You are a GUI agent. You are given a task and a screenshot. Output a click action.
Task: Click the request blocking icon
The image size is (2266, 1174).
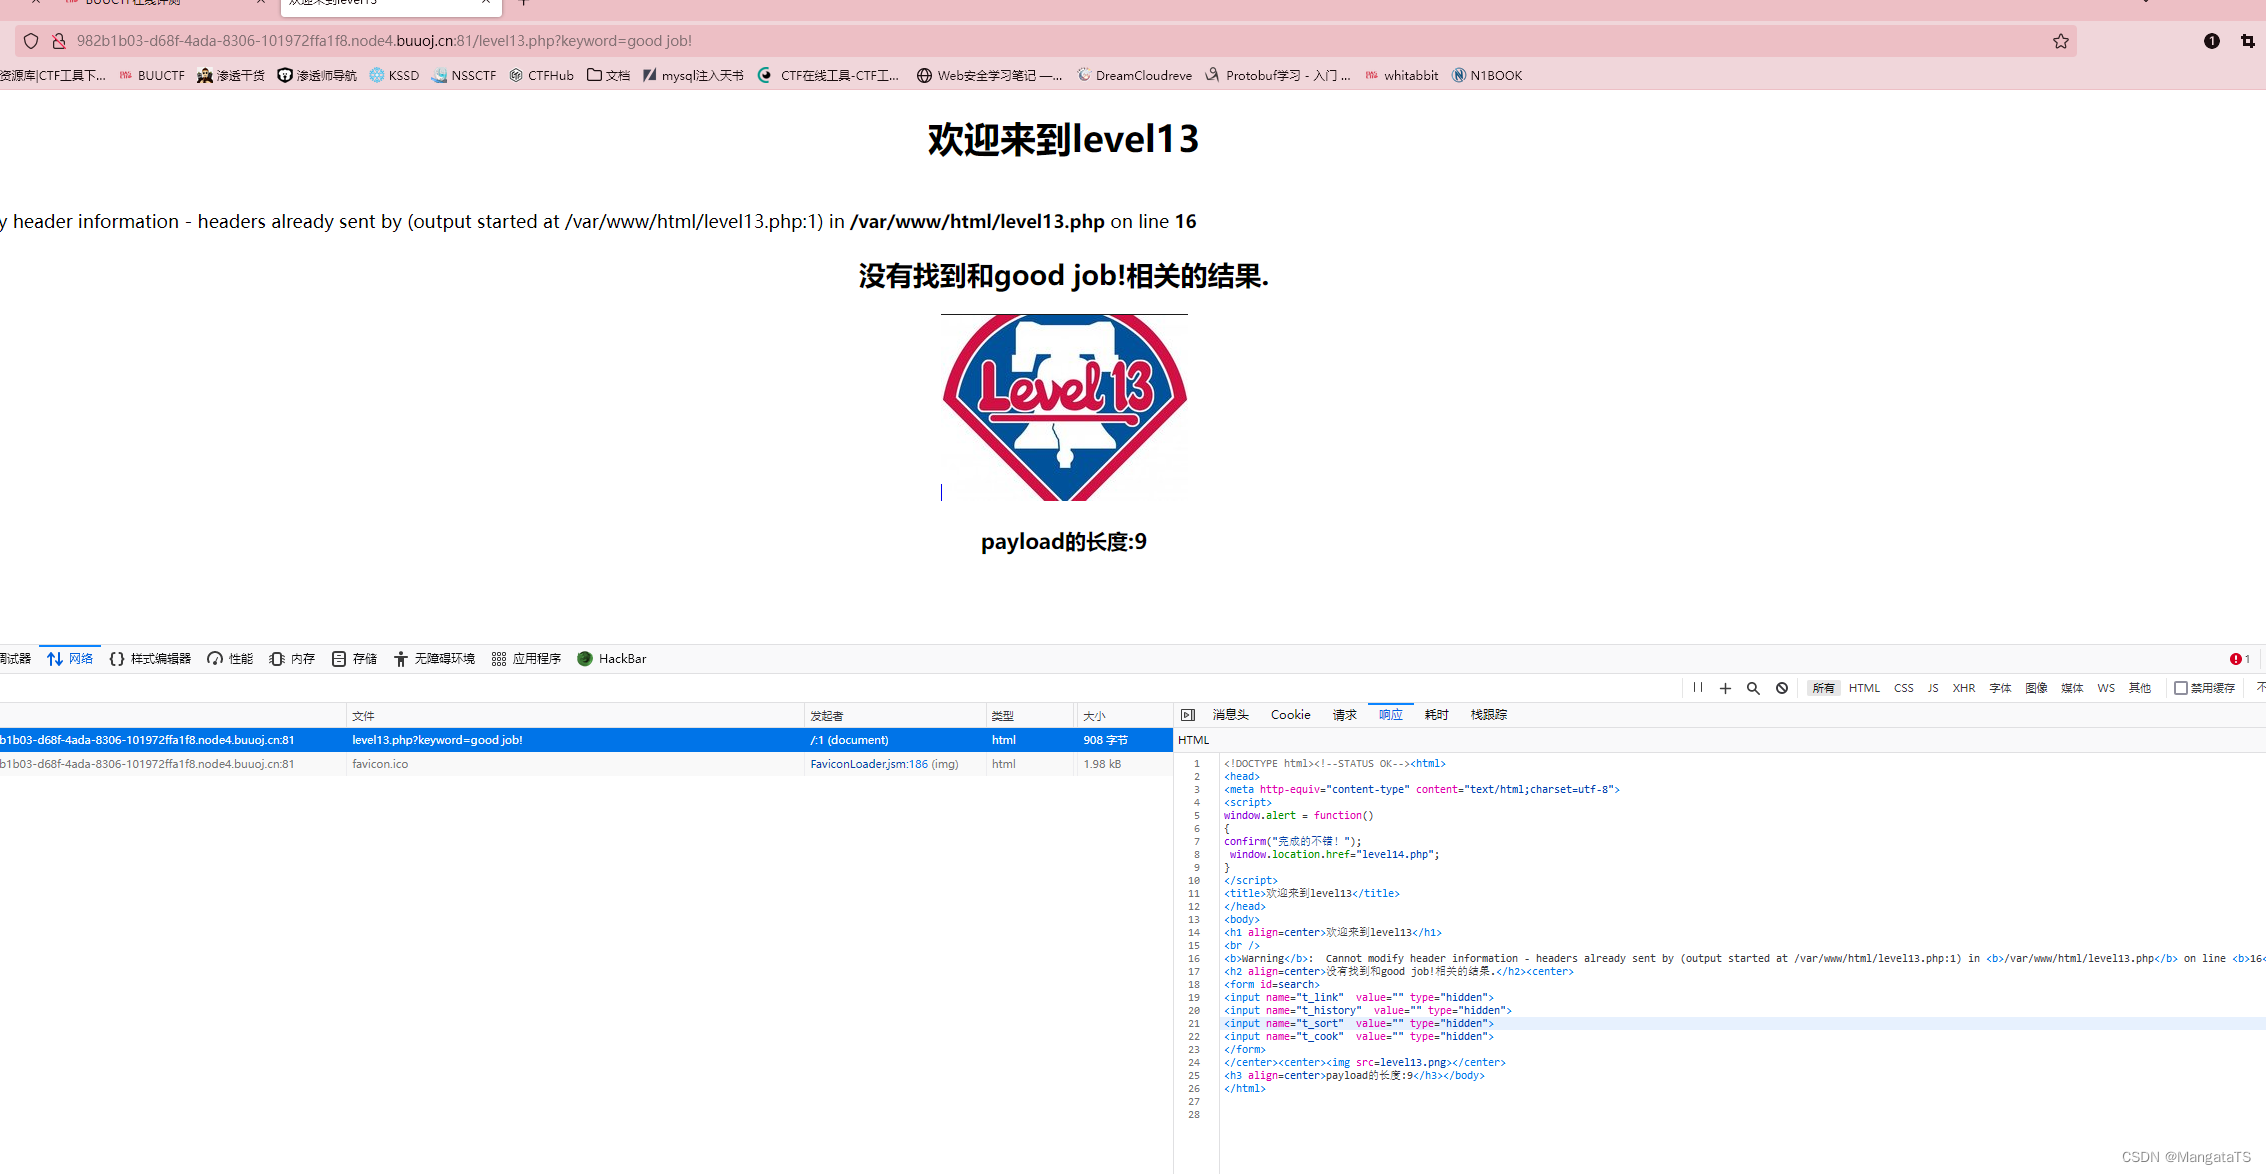[1782, 688]
